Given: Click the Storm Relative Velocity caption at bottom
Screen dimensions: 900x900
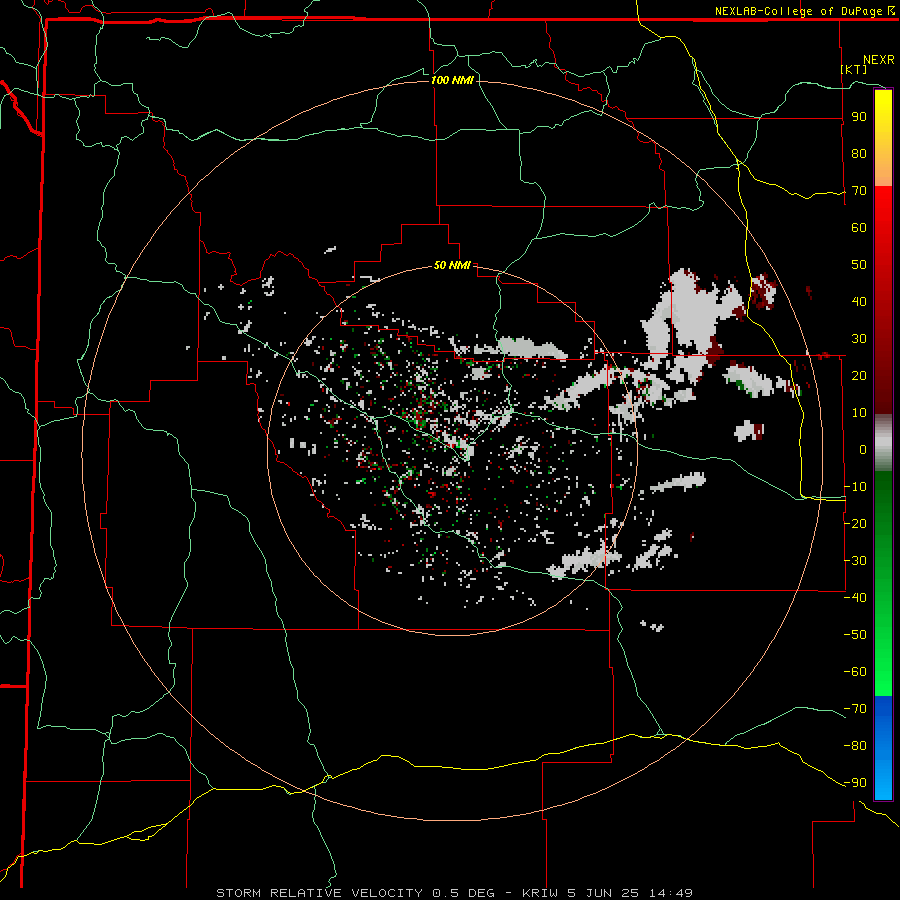Looking at the screenshot, I should pos(454,893).
